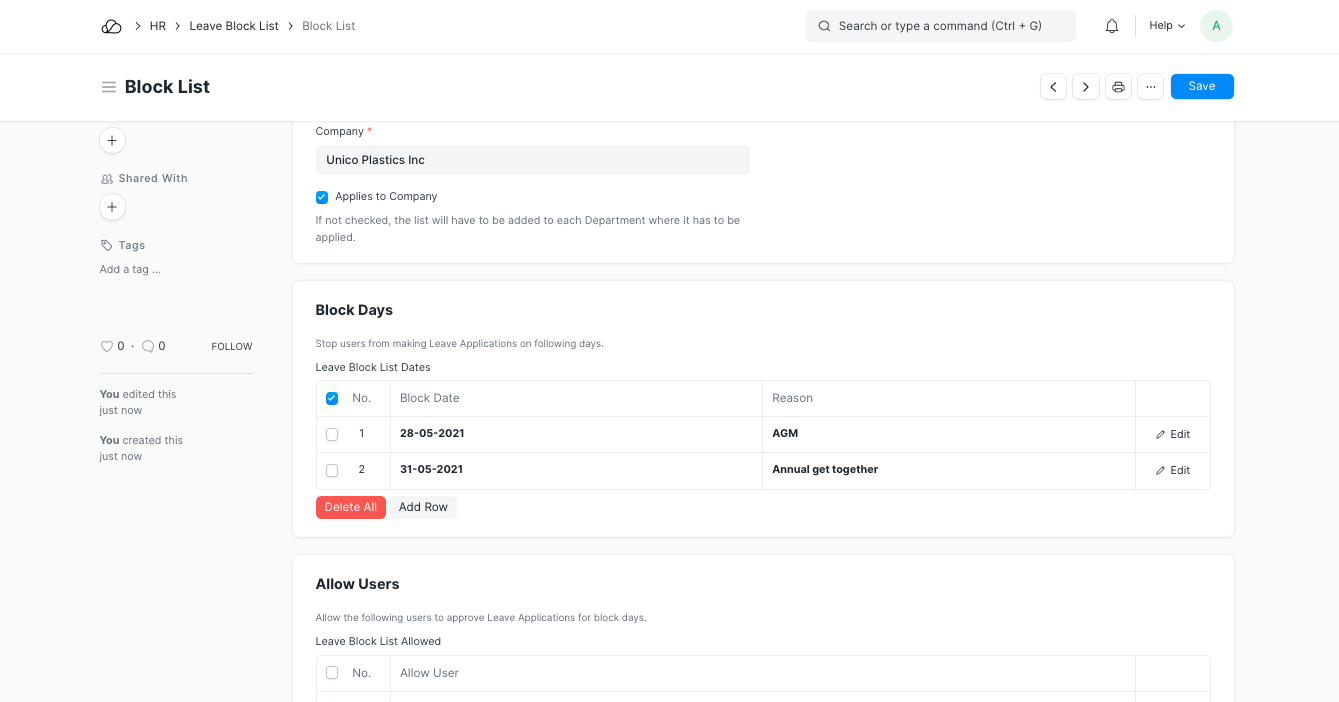This screenshot has height=702, width=1339.
Task: Open the user avatar menu
Action: click(1216, 26)
